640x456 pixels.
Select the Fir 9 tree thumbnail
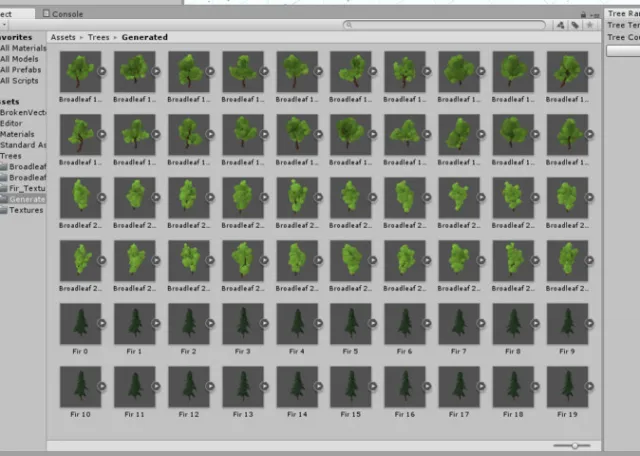pyautogui.click(x=567, y=324)
